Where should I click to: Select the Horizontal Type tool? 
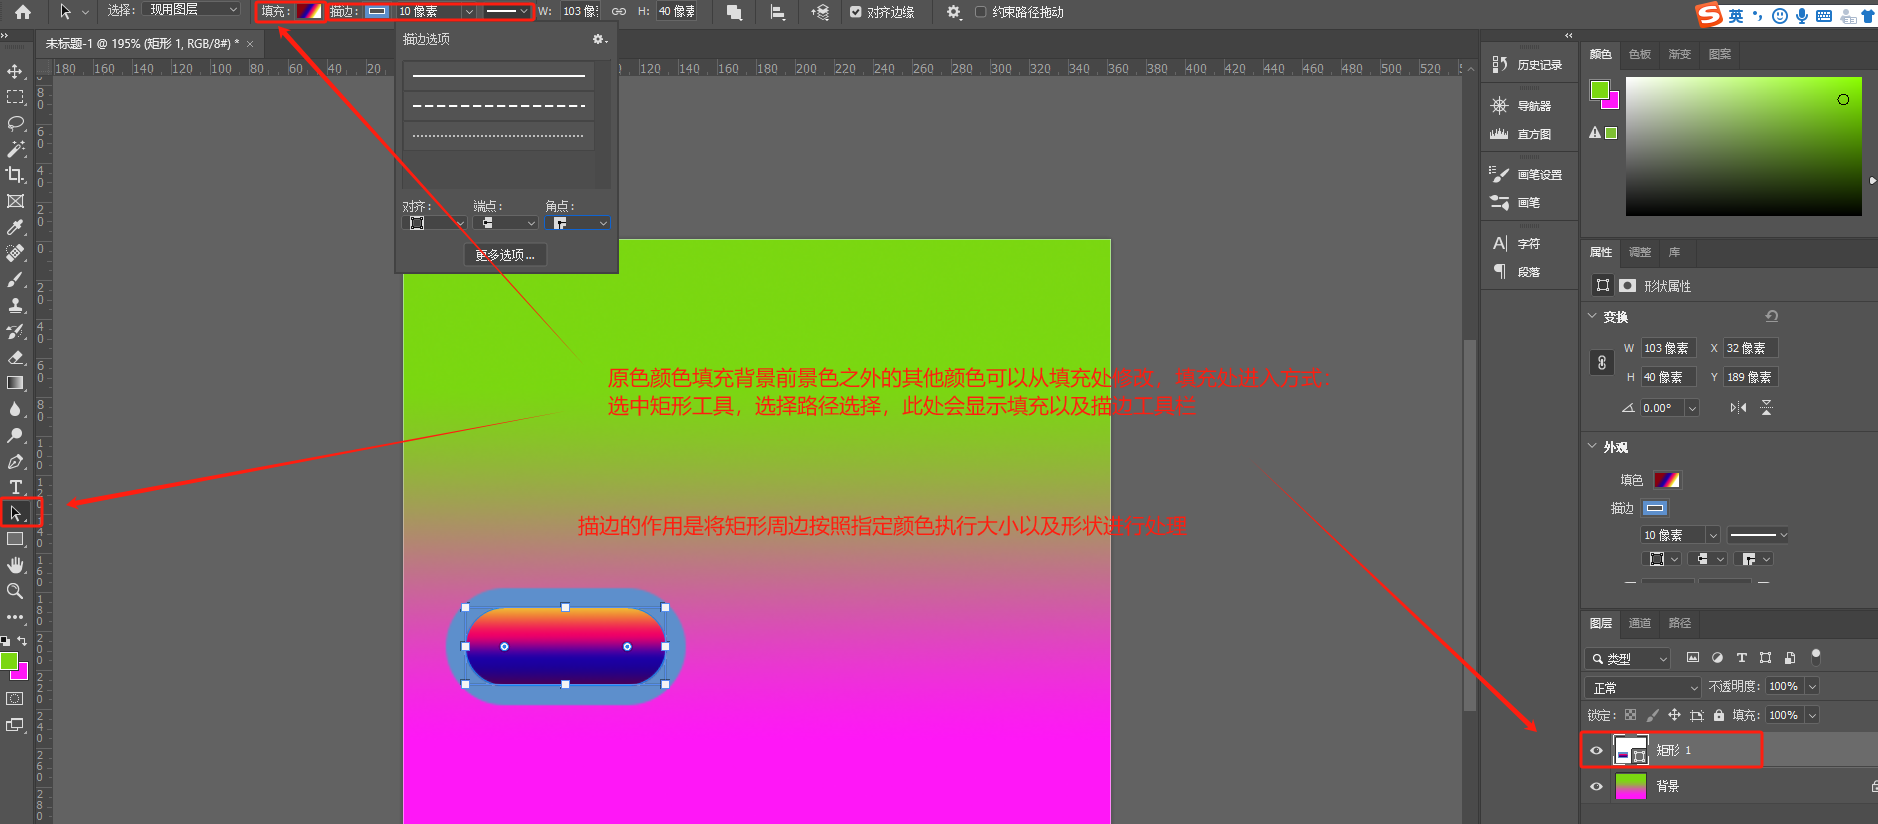(x=15, y=487)
